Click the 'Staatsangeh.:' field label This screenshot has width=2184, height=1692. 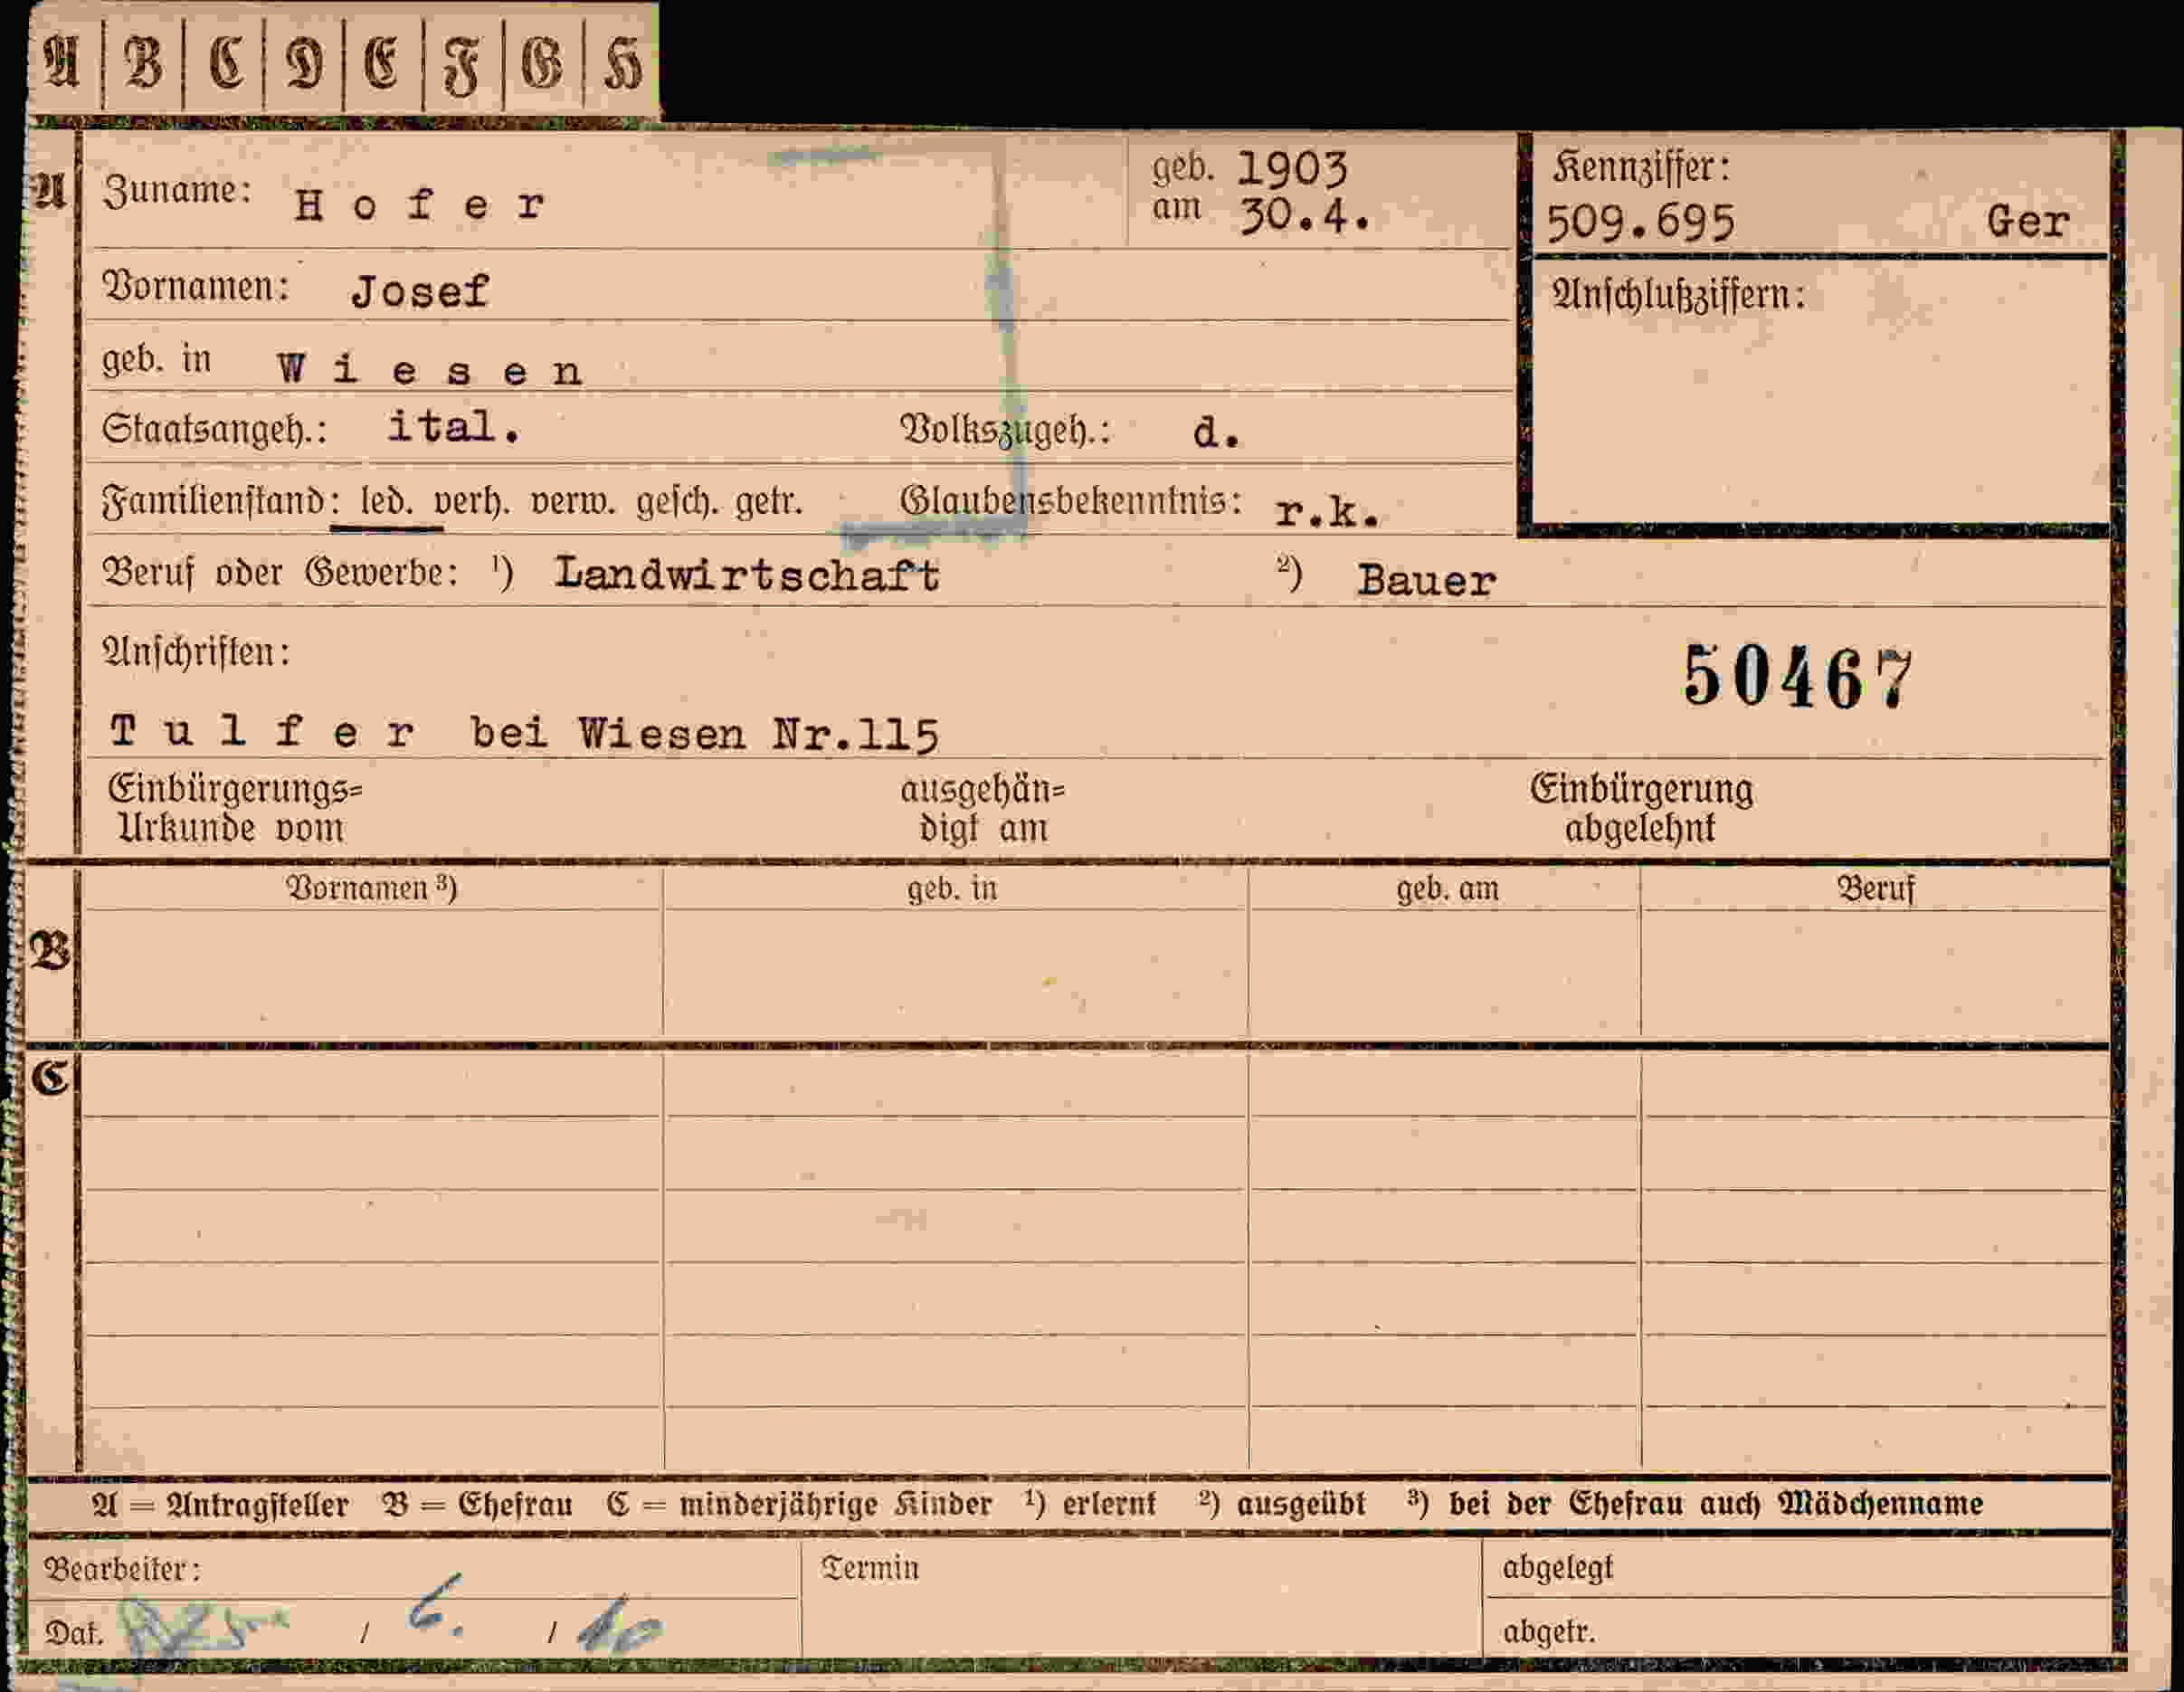pos(214,430)
